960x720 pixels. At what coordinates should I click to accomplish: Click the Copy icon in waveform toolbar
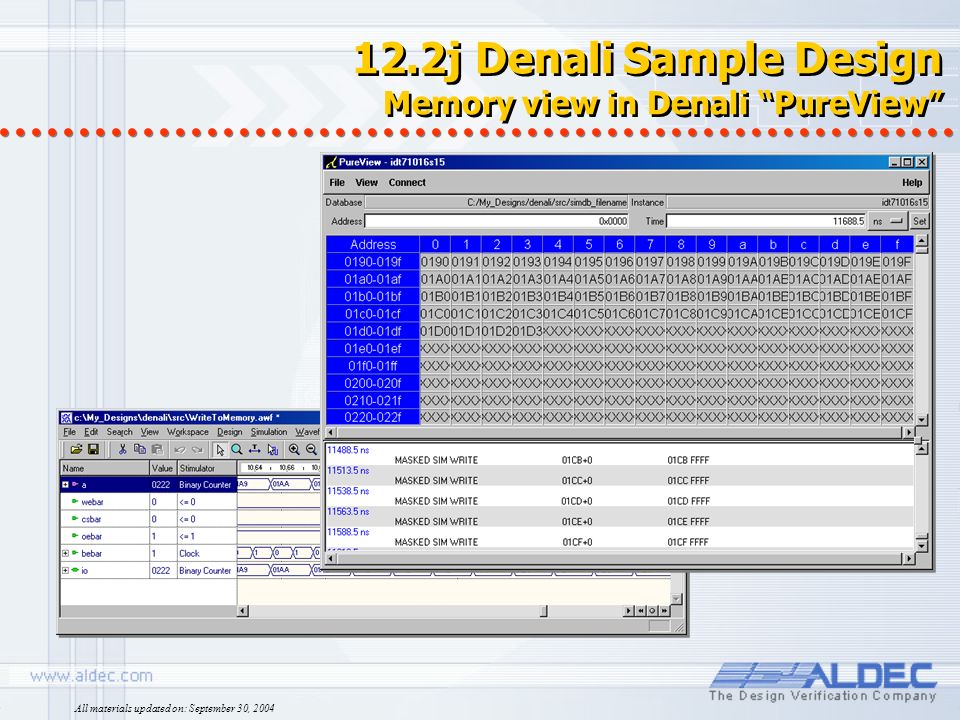coord(140,450)
